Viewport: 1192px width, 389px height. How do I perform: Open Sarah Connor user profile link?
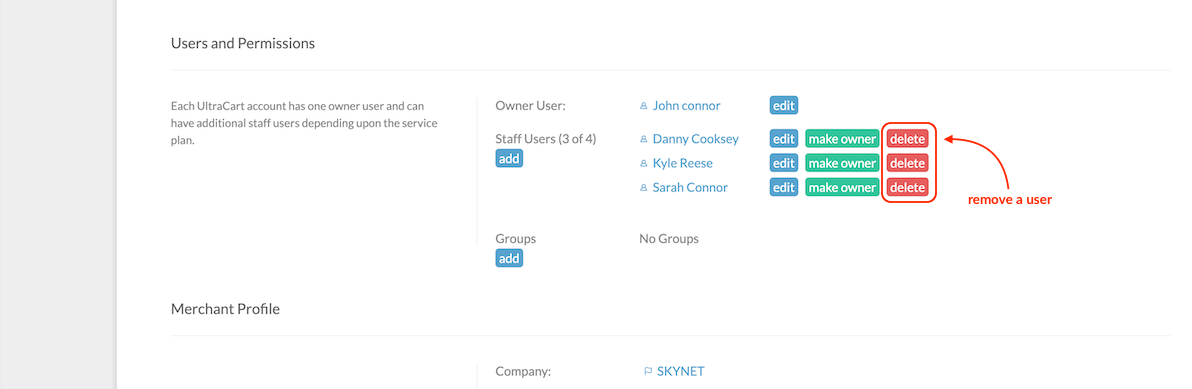(690, 188)
